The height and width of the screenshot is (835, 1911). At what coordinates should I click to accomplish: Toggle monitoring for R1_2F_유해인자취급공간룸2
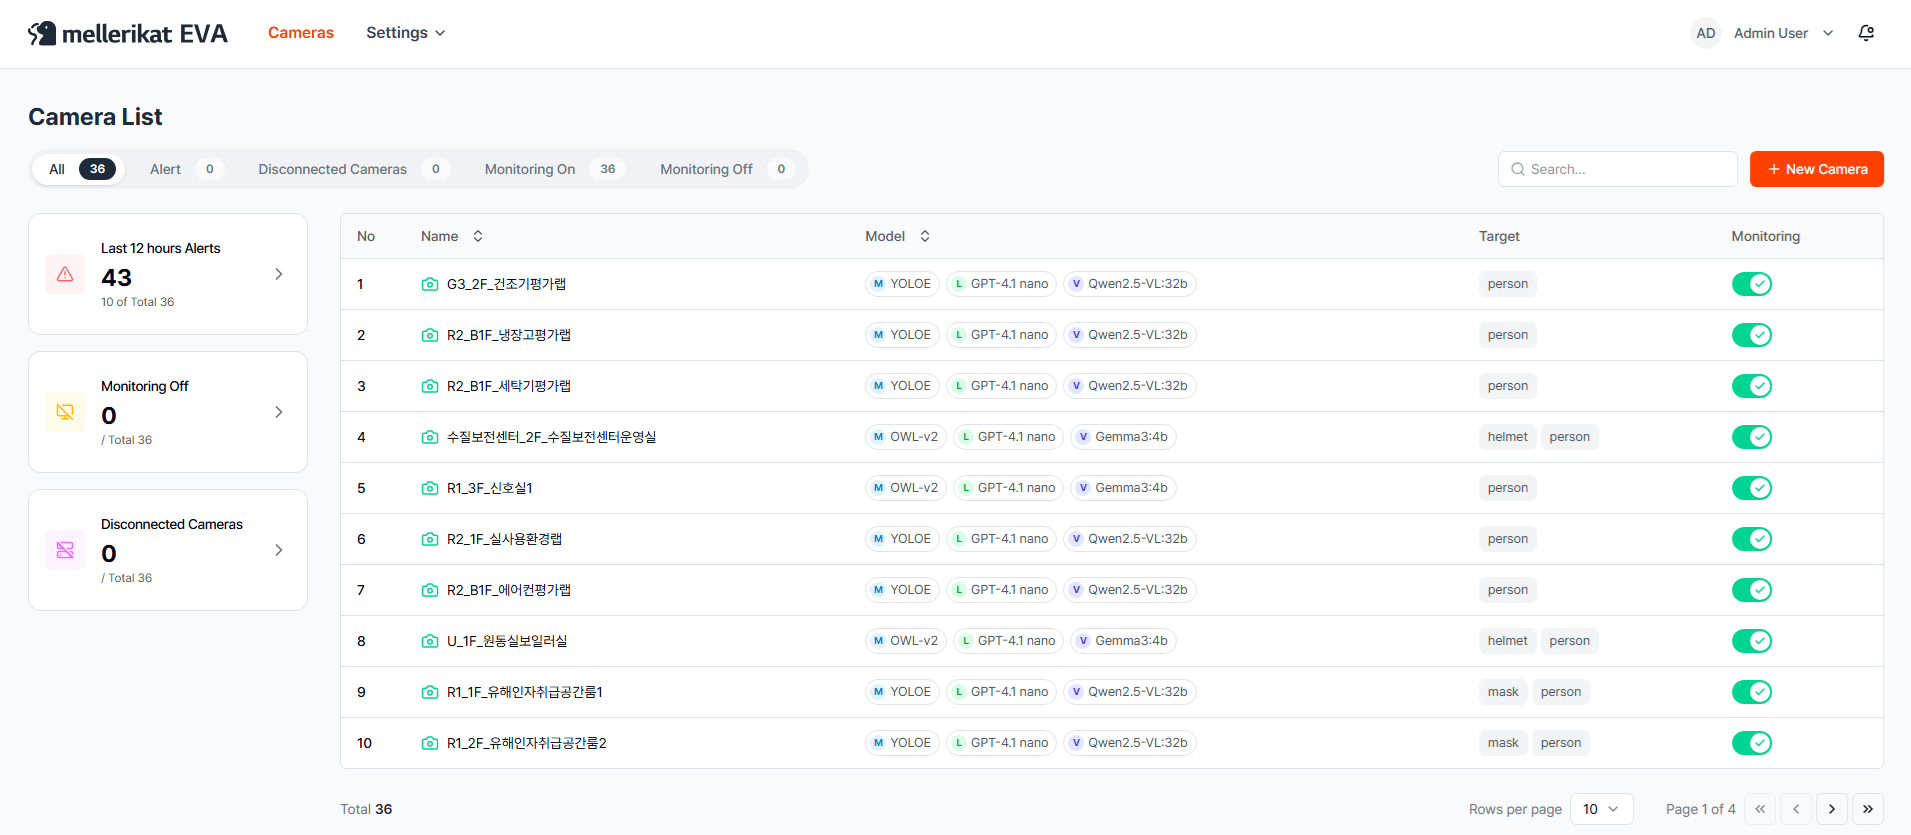(x=1752, y=743)
